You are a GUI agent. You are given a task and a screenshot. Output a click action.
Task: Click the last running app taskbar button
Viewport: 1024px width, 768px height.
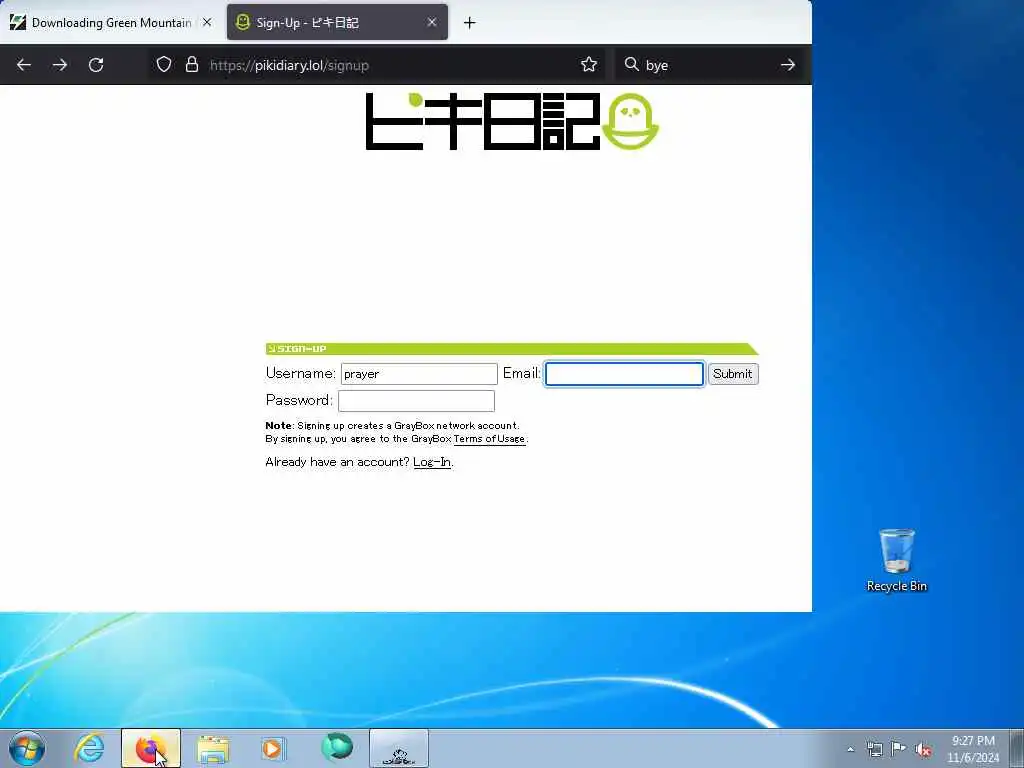point(399,748)
